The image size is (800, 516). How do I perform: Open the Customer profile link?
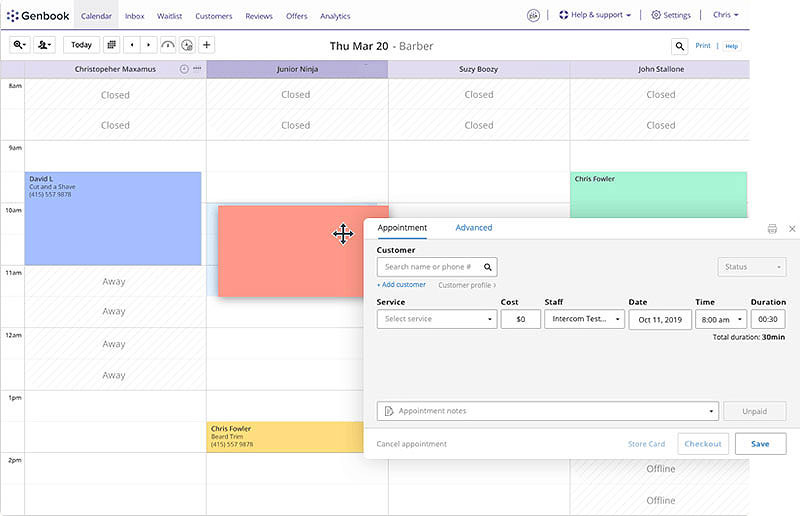point(467,285)
